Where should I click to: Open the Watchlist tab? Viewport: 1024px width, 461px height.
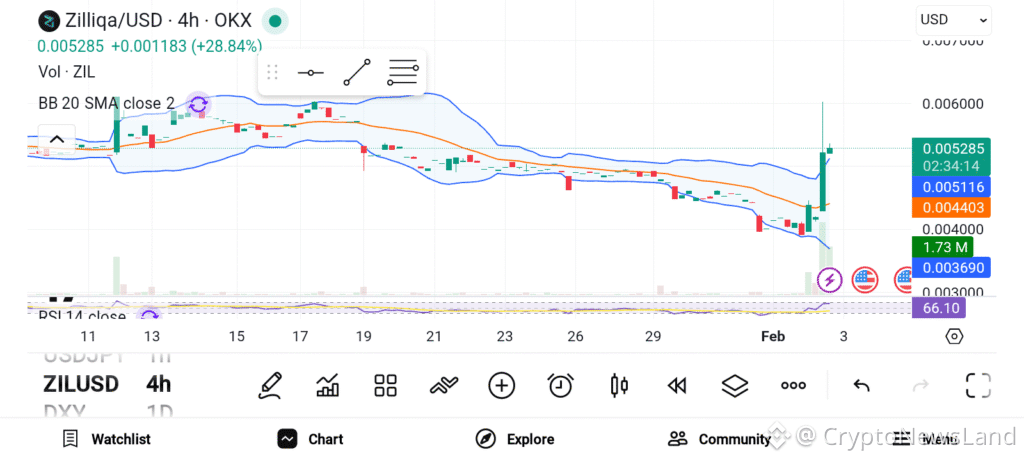pos(106,439)
